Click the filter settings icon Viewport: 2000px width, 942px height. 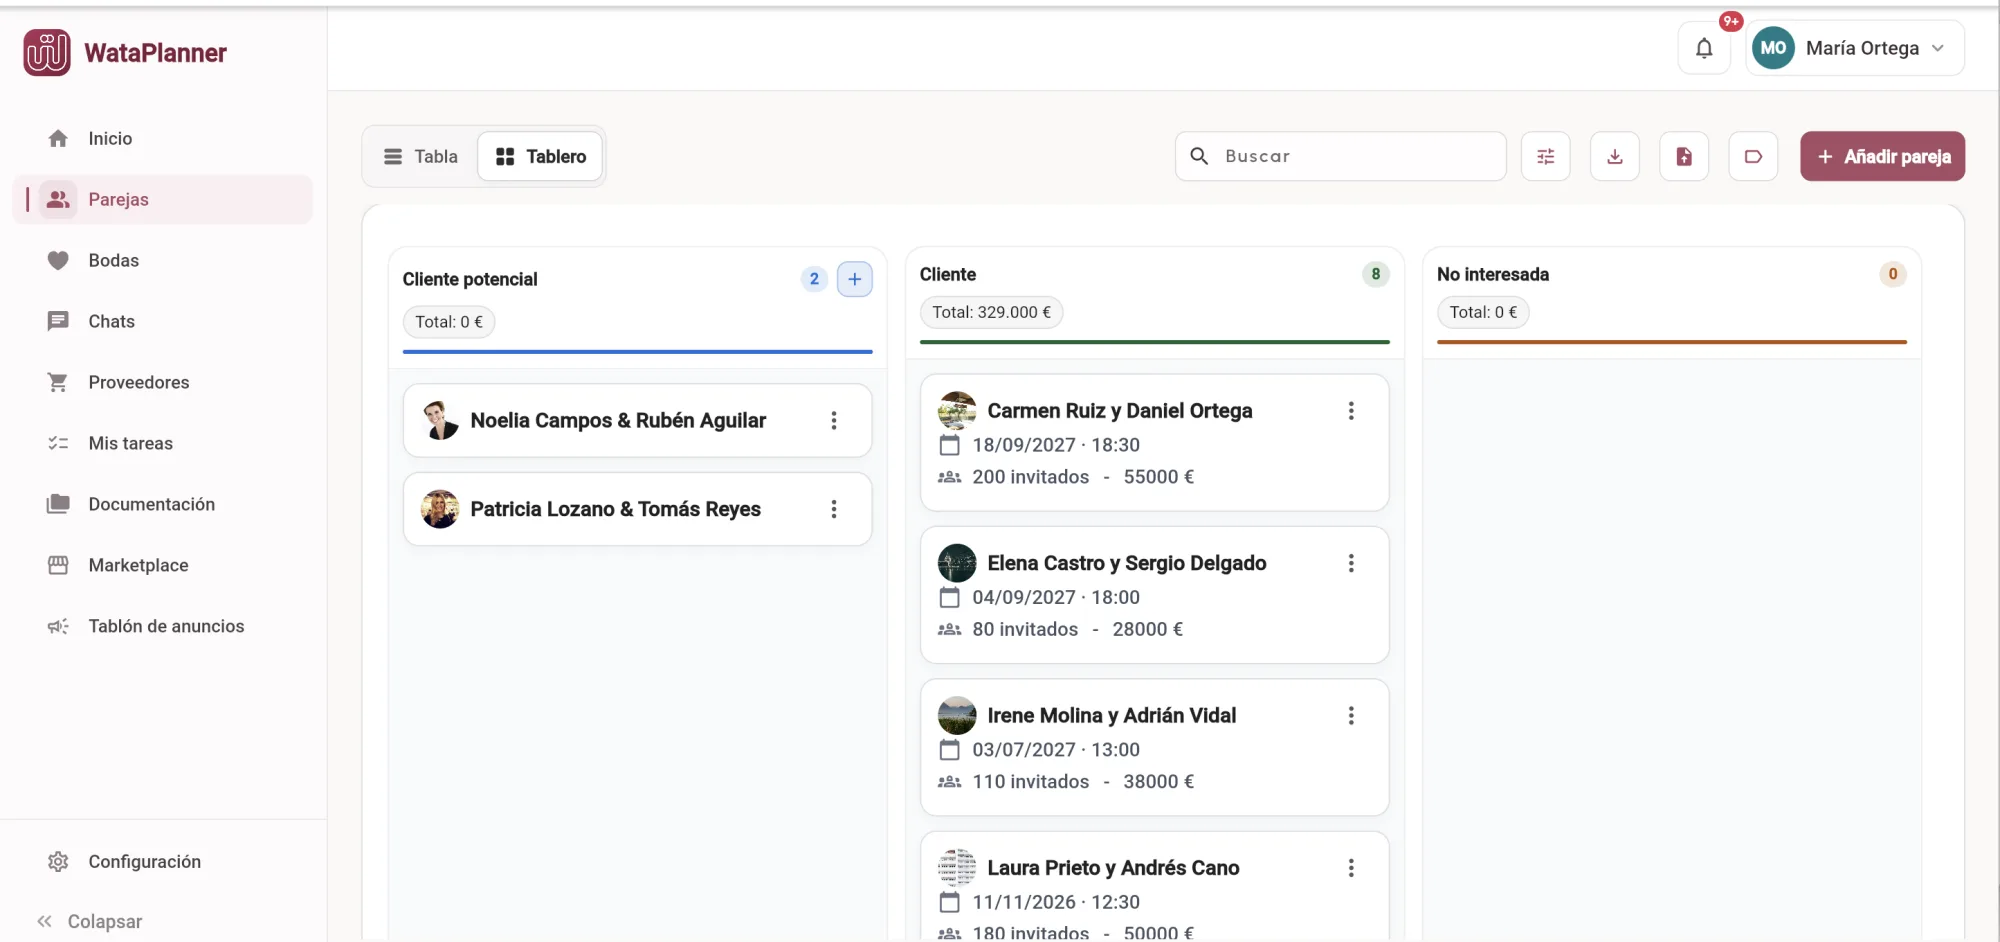(x=1545, y=156)
